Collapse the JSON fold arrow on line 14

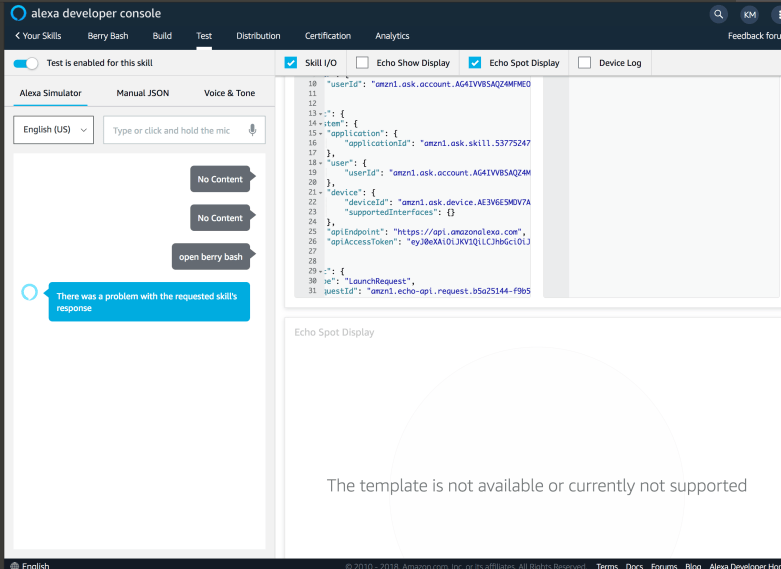320,124
